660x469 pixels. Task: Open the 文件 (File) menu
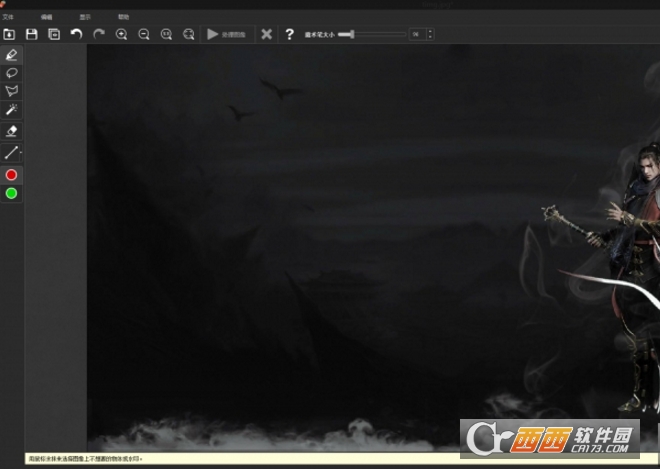click(x=8, y=17)
